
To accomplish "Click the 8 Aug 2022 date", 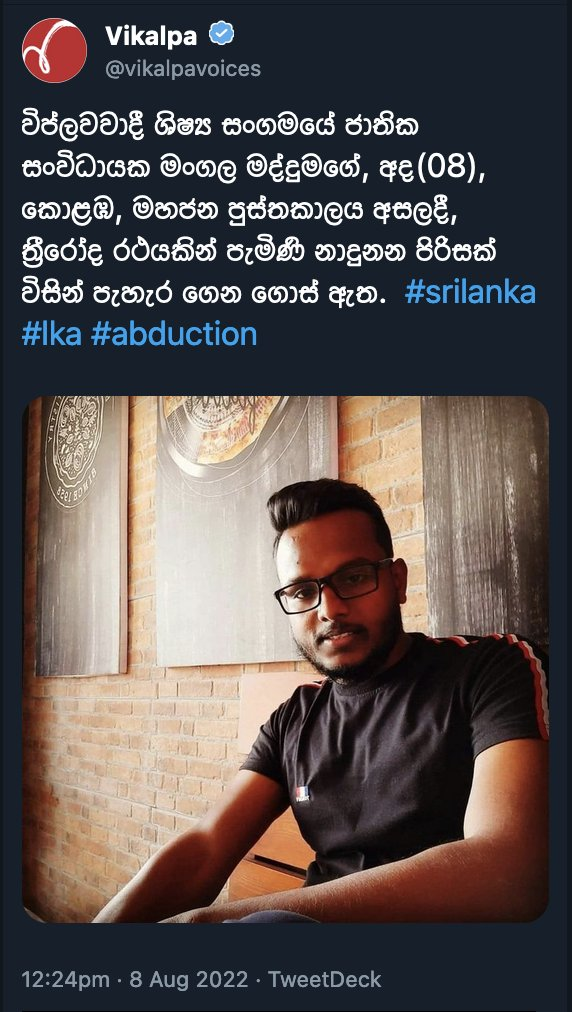I will pos(189,979).
